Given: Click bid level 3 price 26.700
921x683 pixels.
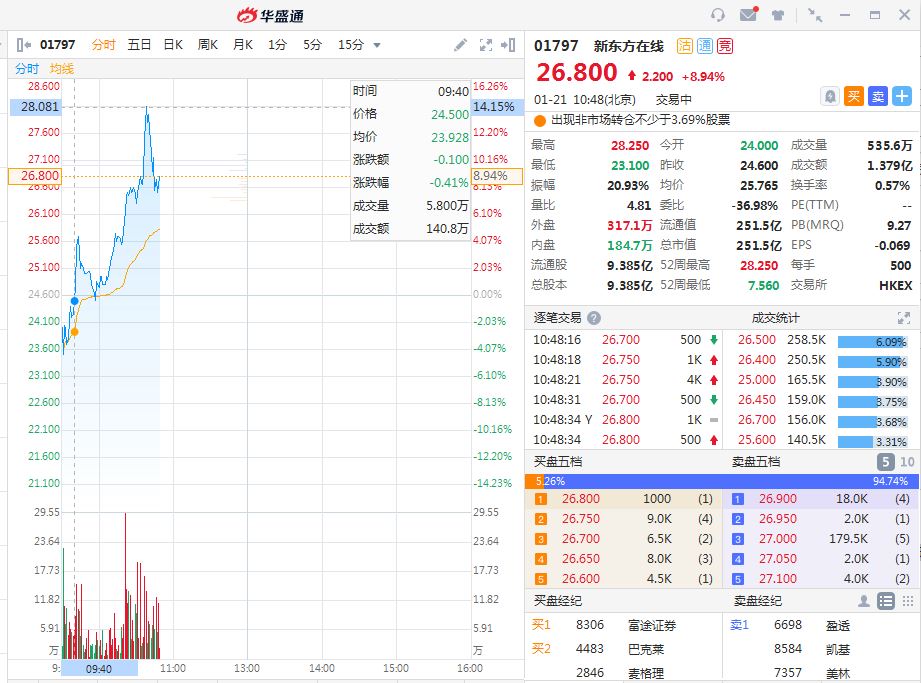Looking at the screenshot, I should 581,539.
